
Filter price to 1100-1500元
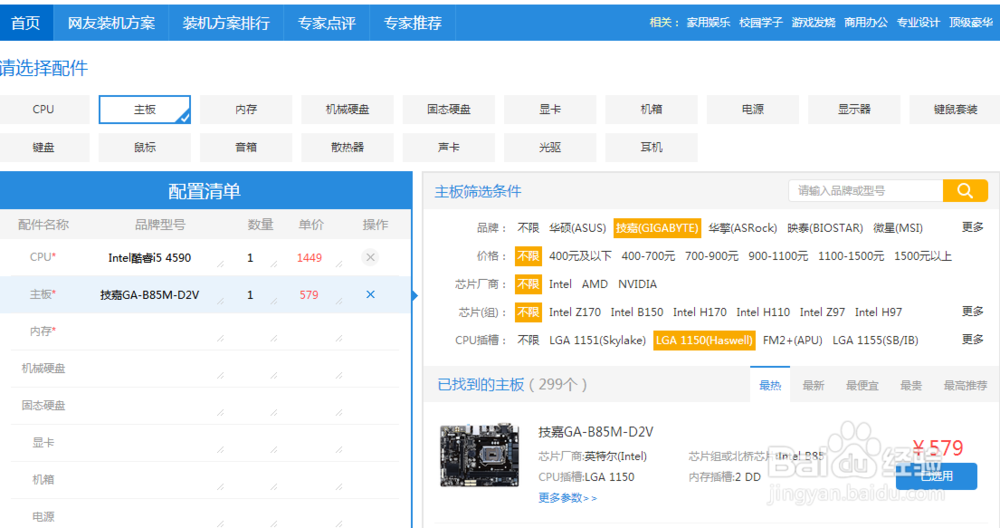tap(851, 256)
